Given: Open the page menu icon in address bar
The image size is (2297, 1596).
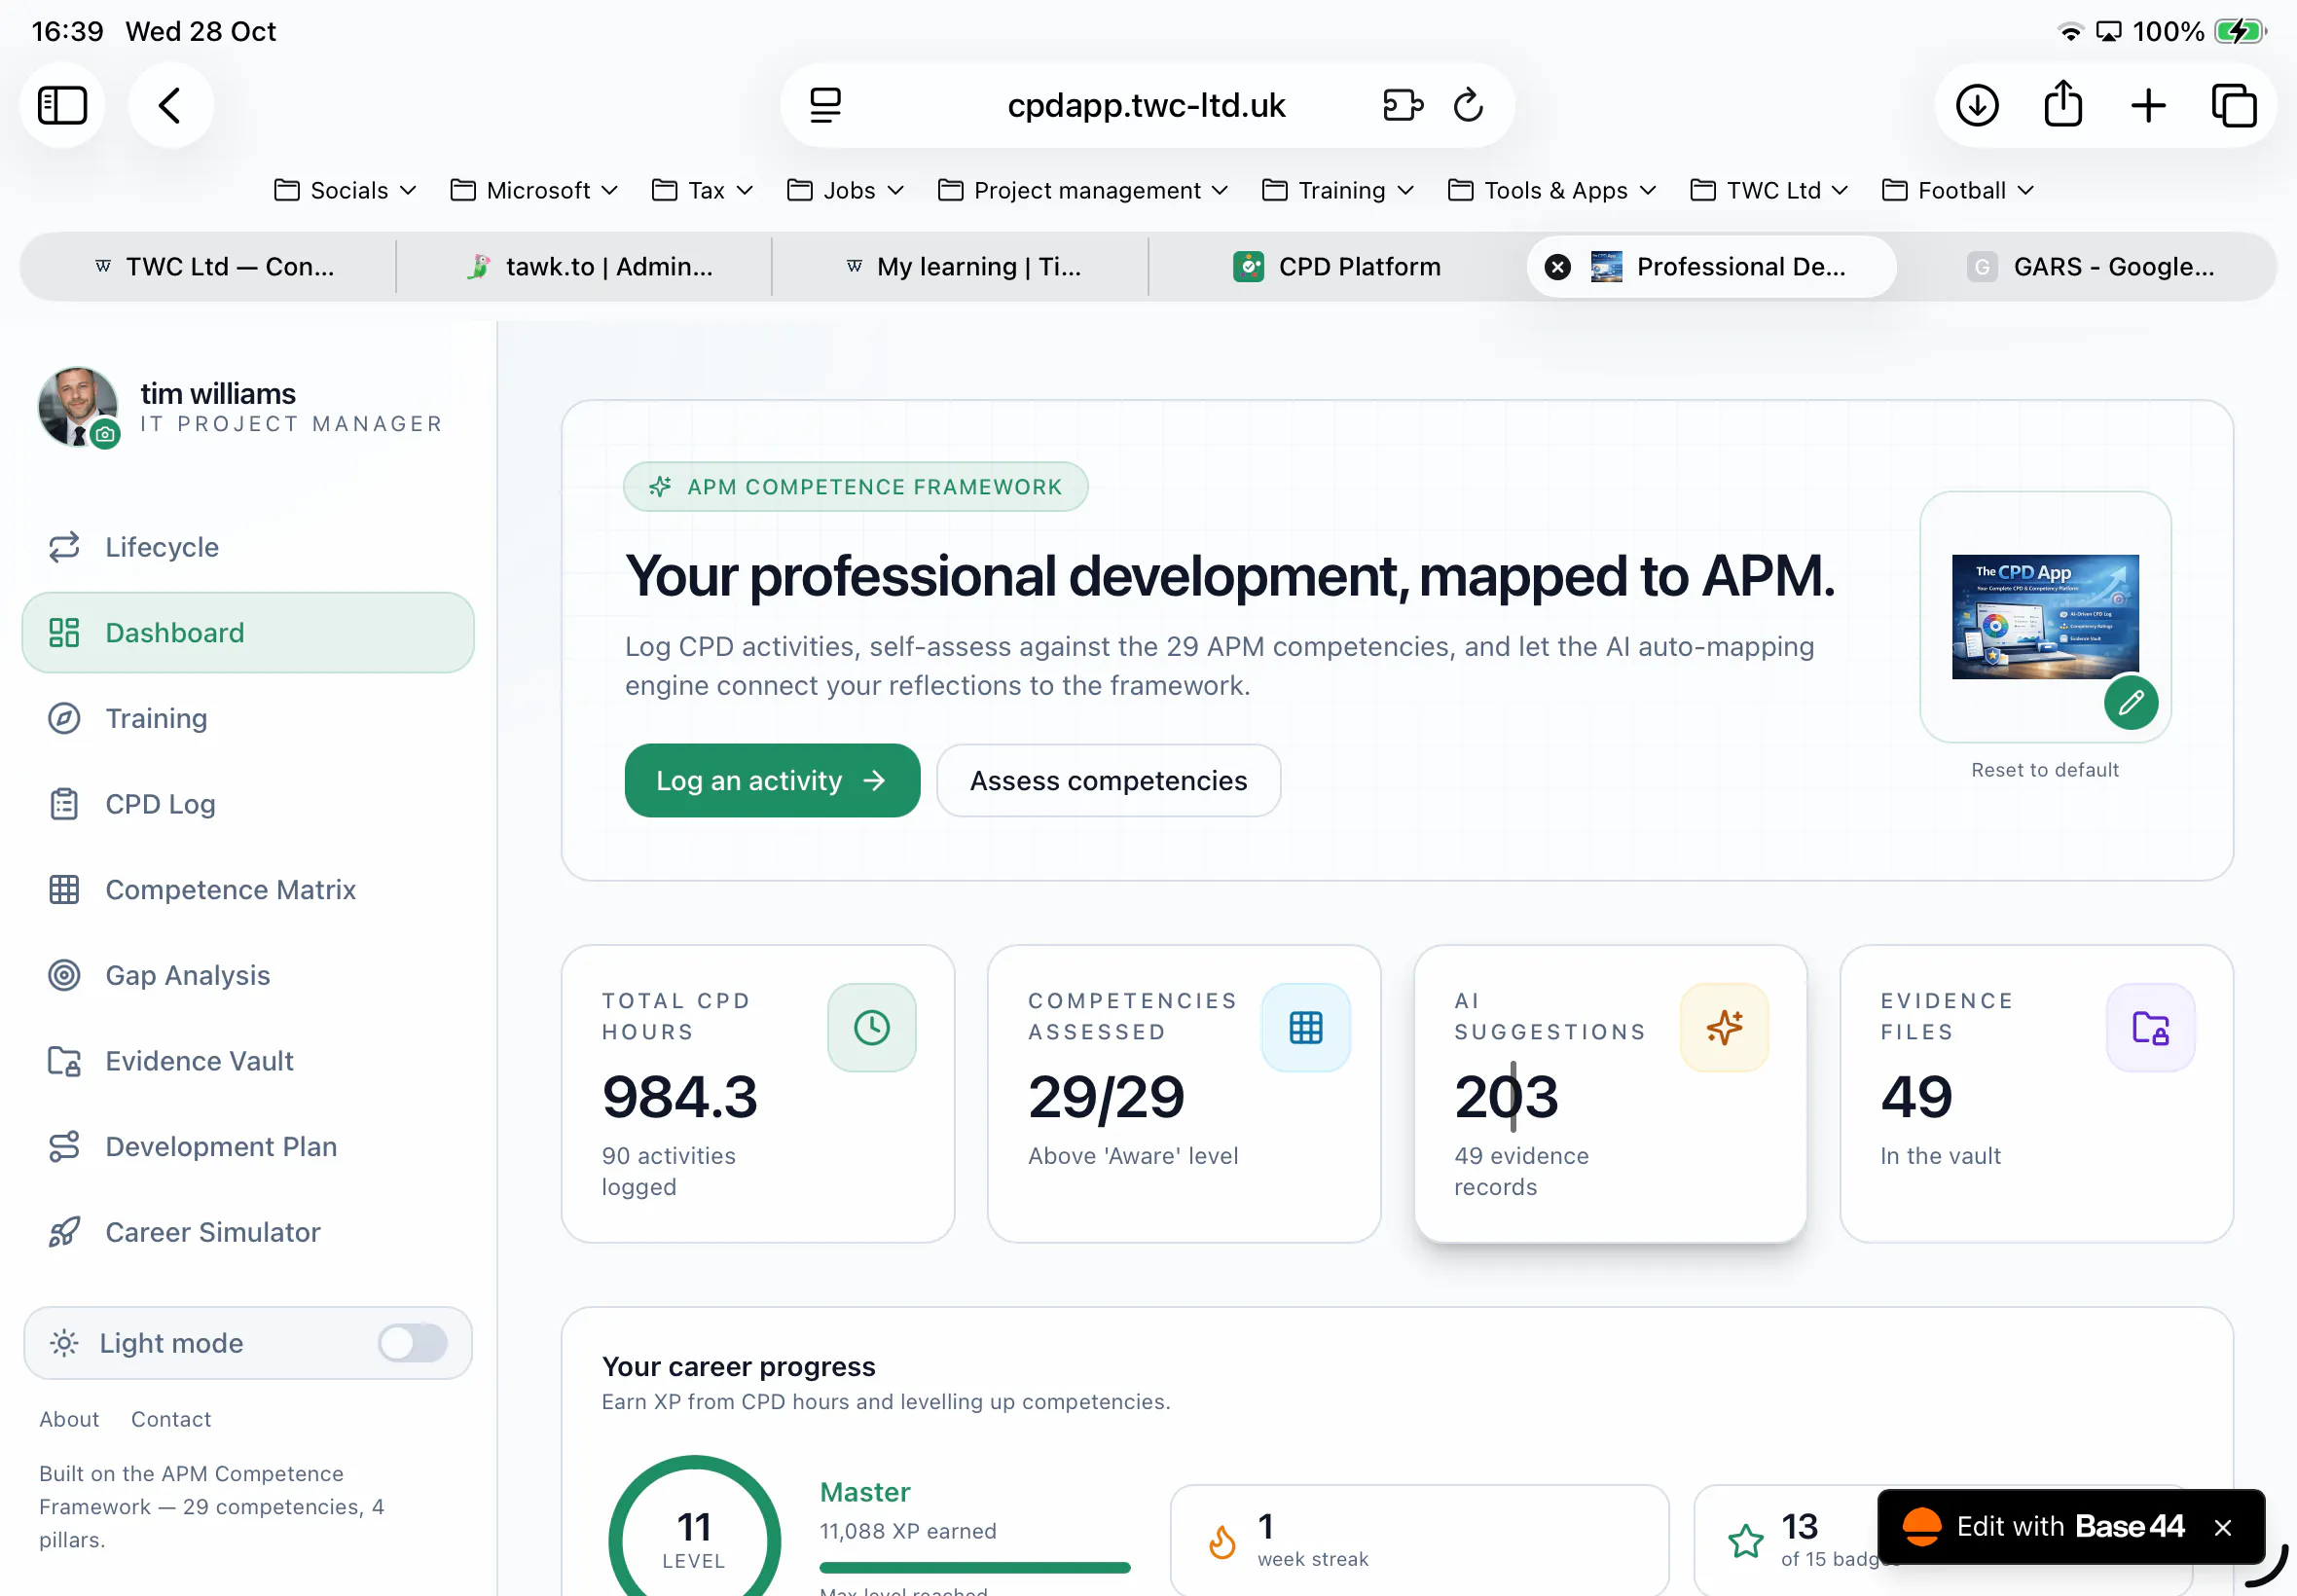Looking at the screenshot, I should pyautogui.click(x=825, y=105).
